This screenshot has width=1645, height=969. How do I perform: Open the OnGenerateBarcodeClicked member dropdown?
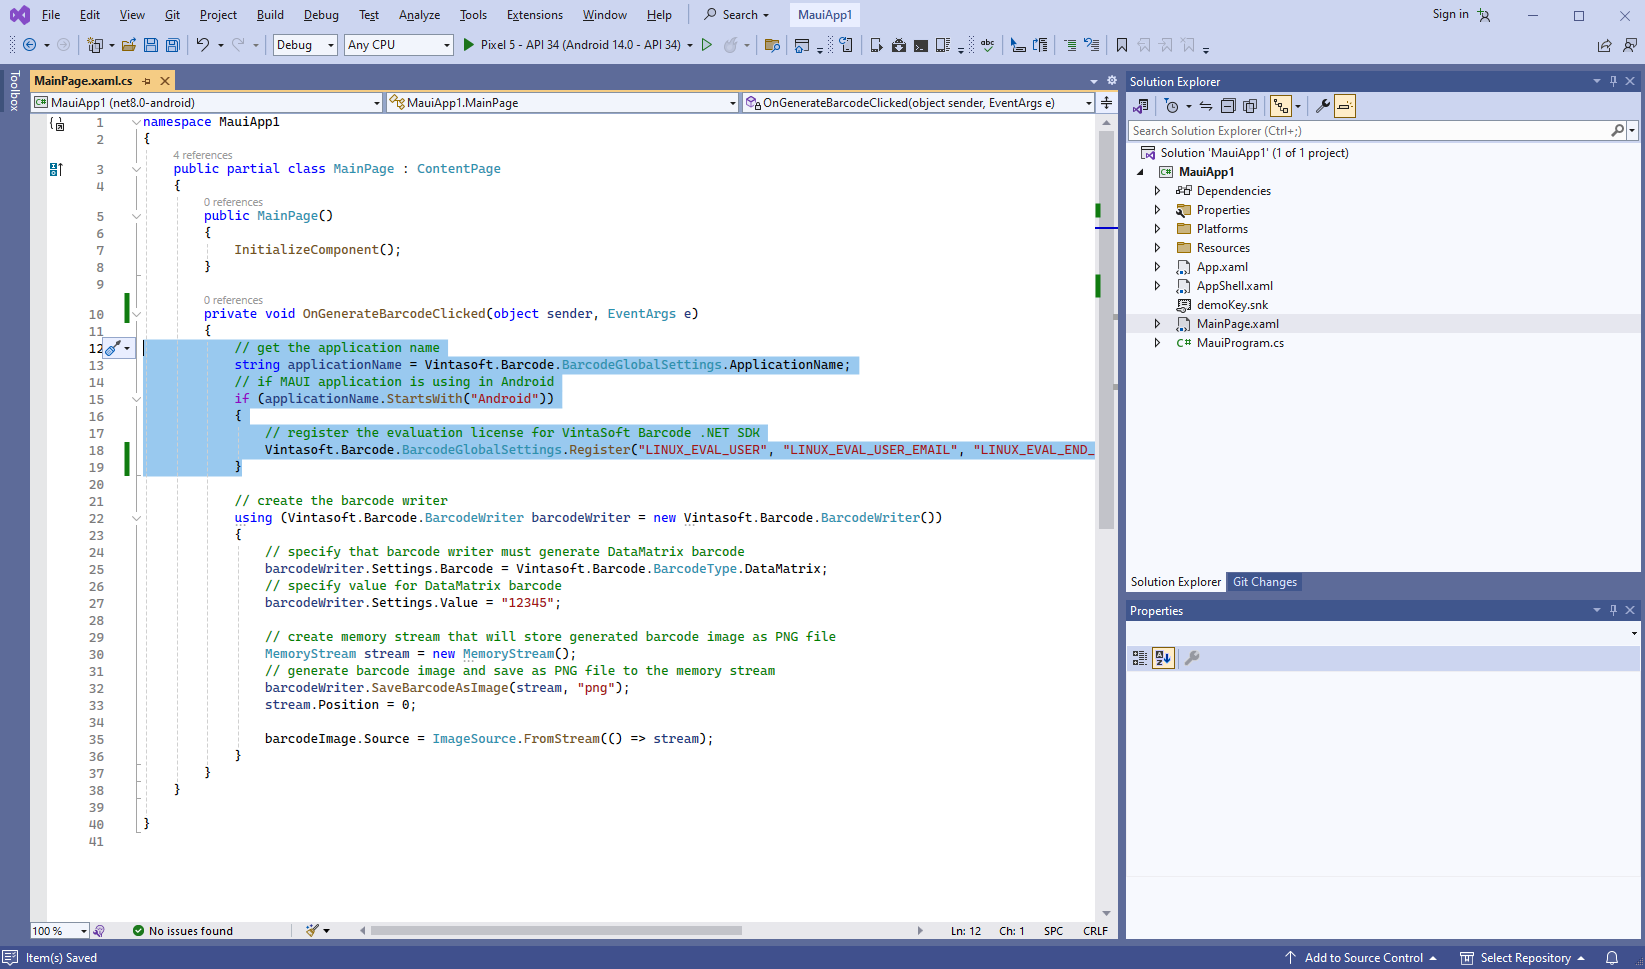click(919, 103)
